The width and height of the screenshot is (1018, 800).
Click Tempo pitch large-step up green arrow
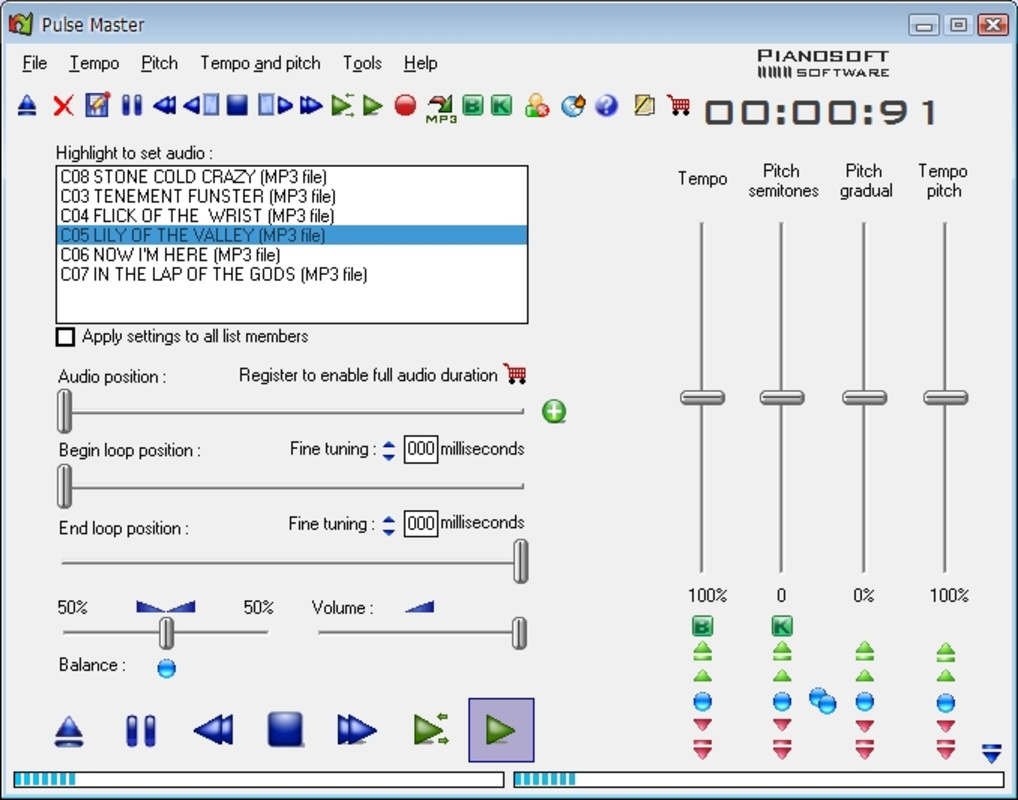[946, 651]
